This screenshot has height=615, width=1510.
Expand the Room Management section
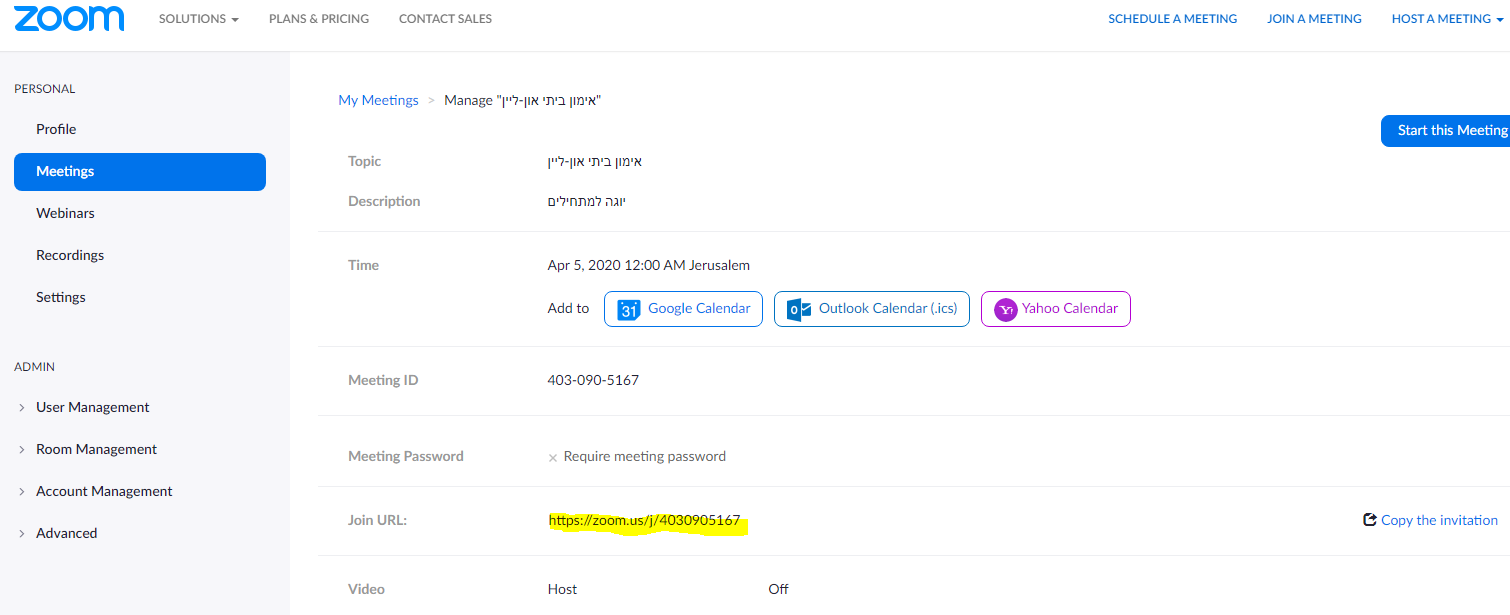tap(96, 449)
